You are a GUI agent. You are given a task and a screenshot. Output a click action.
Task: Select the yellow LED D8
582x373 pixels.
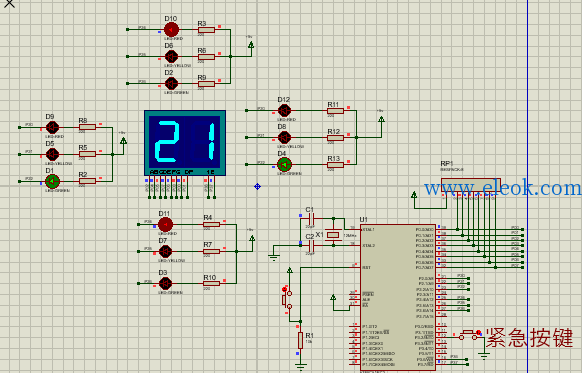pos(284,137)
